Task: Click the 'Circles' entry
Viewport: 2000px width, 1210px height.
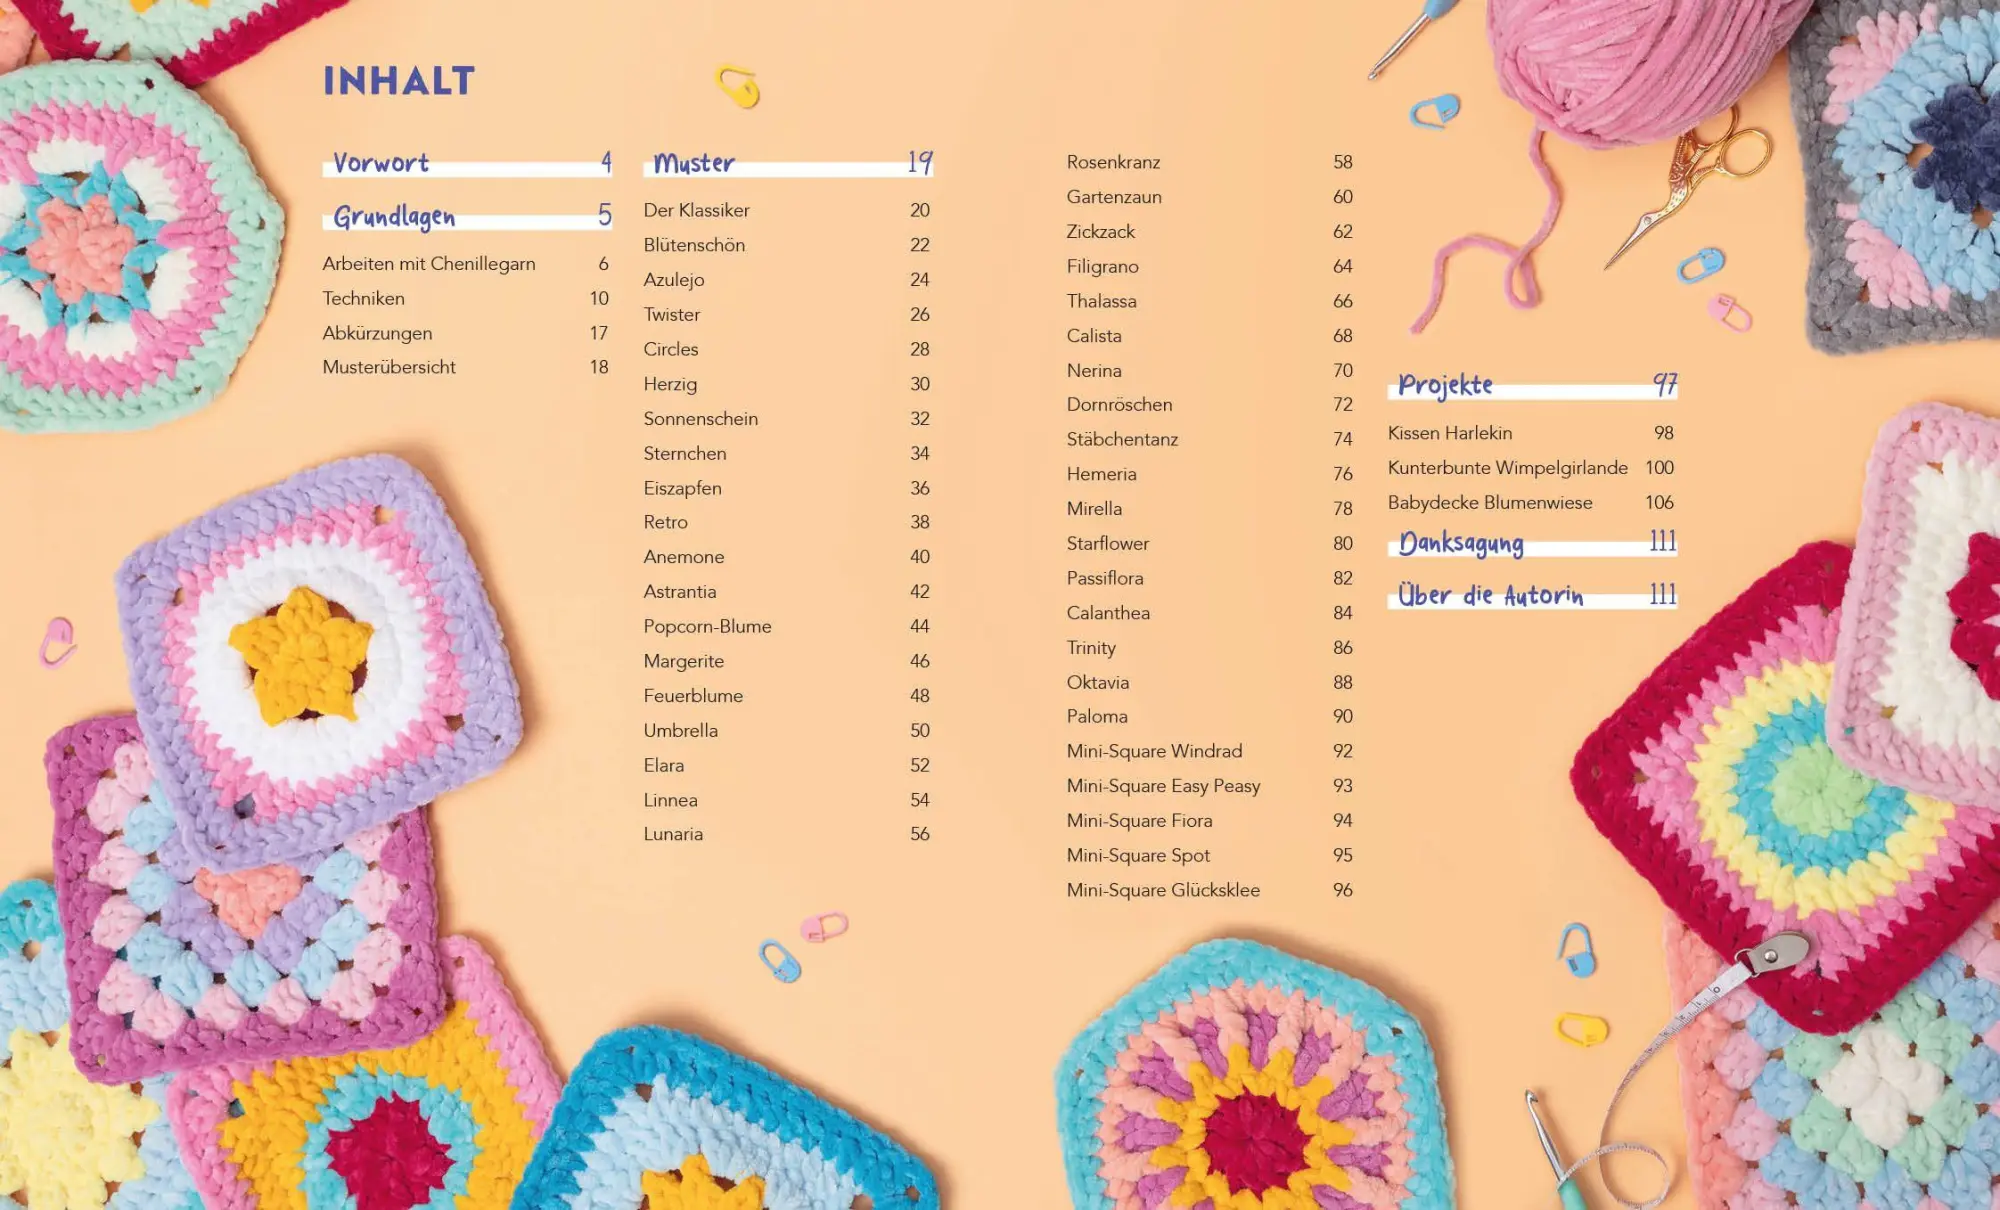Action: point(671,349)
